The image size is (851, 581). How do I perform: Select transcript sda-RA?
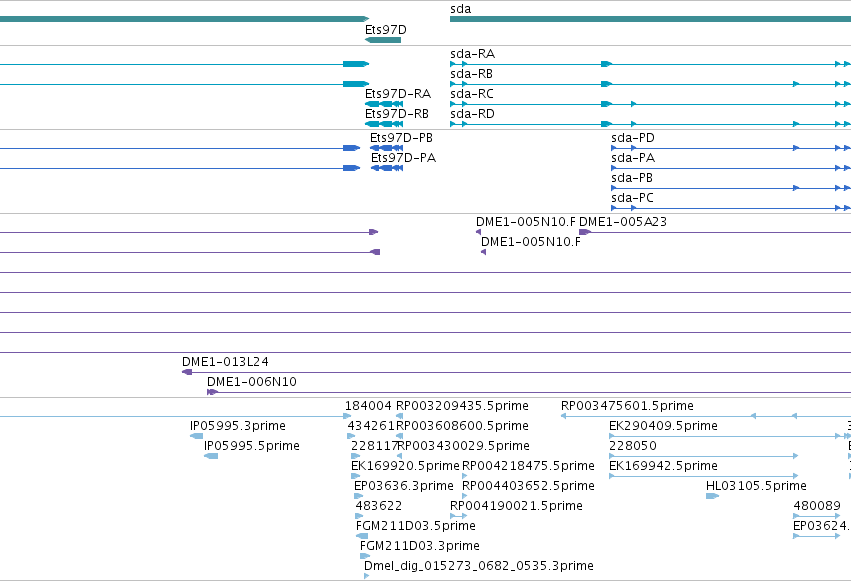(x=472, y=54)
